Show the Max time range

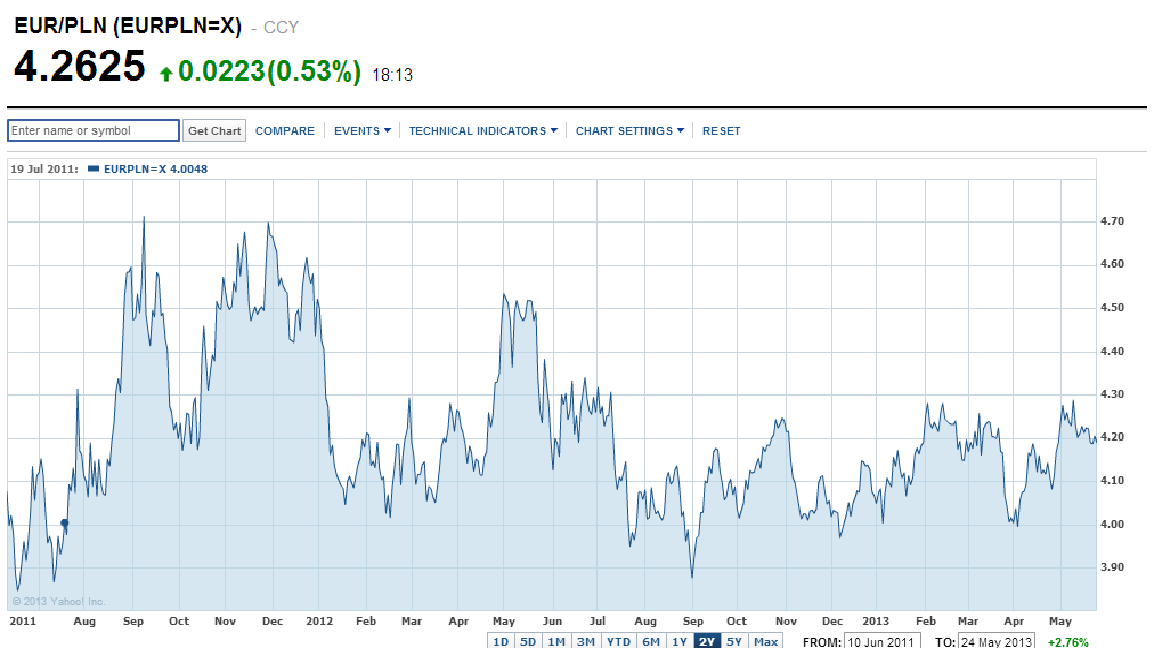(766, 641)
